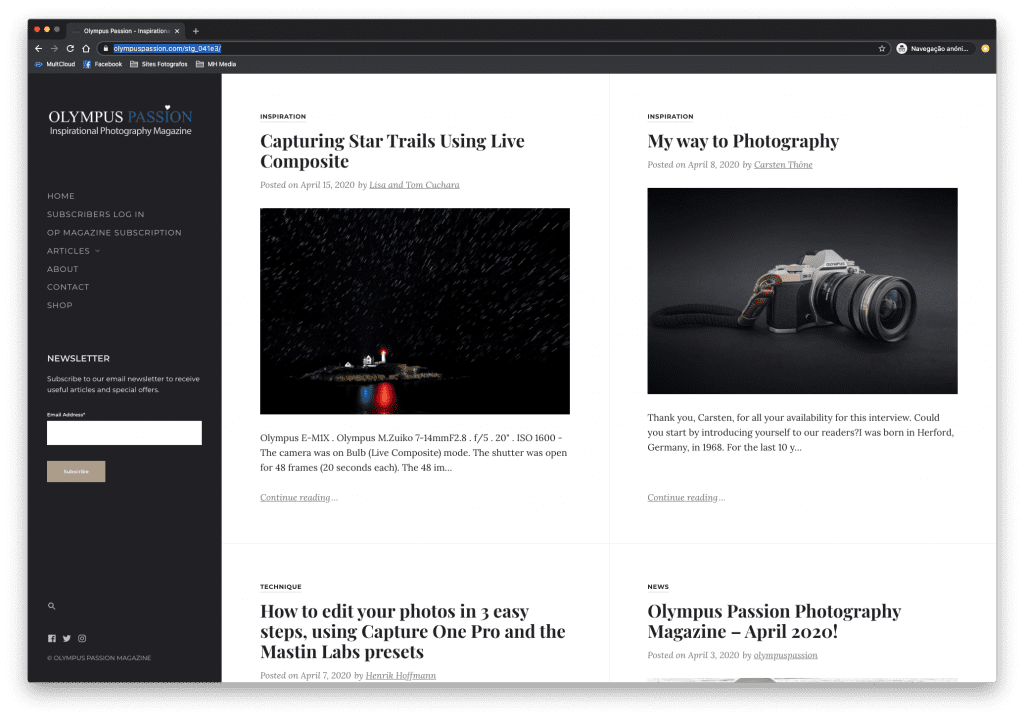Open the About menu item
1024x719 pixels.
pos(63,269)
